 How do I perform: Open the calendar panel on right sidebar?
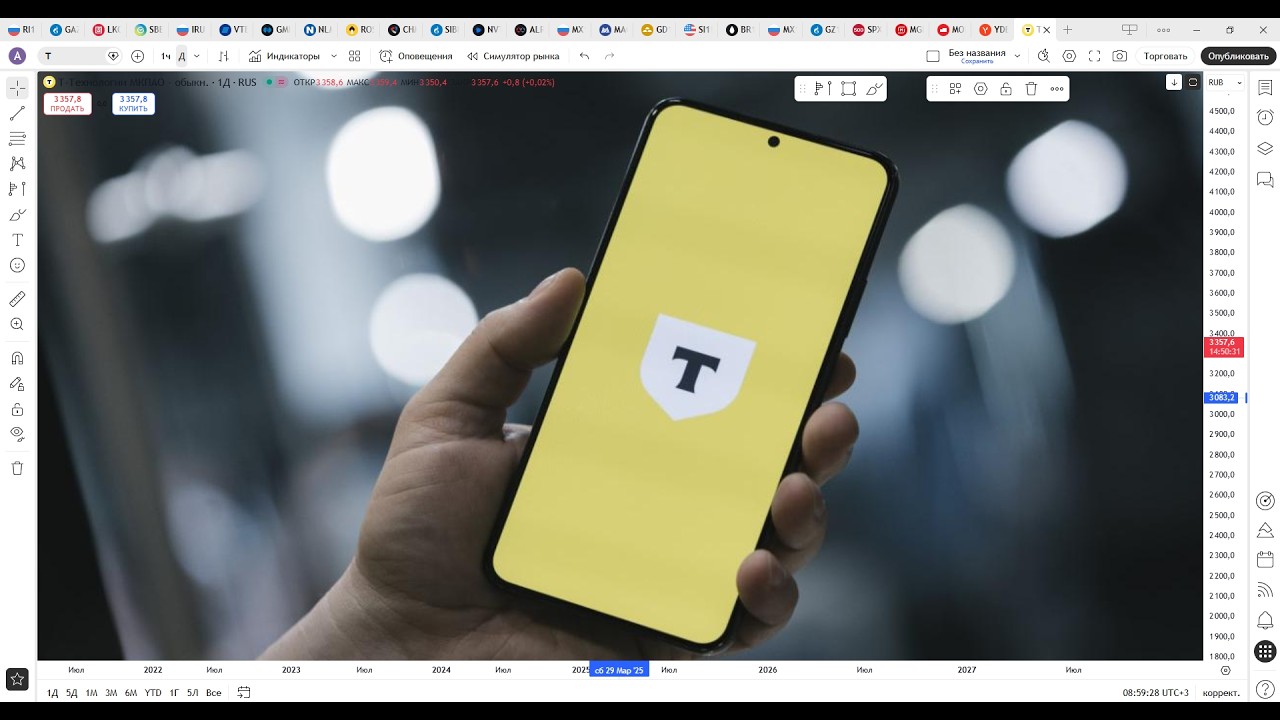click(1265, 560)
